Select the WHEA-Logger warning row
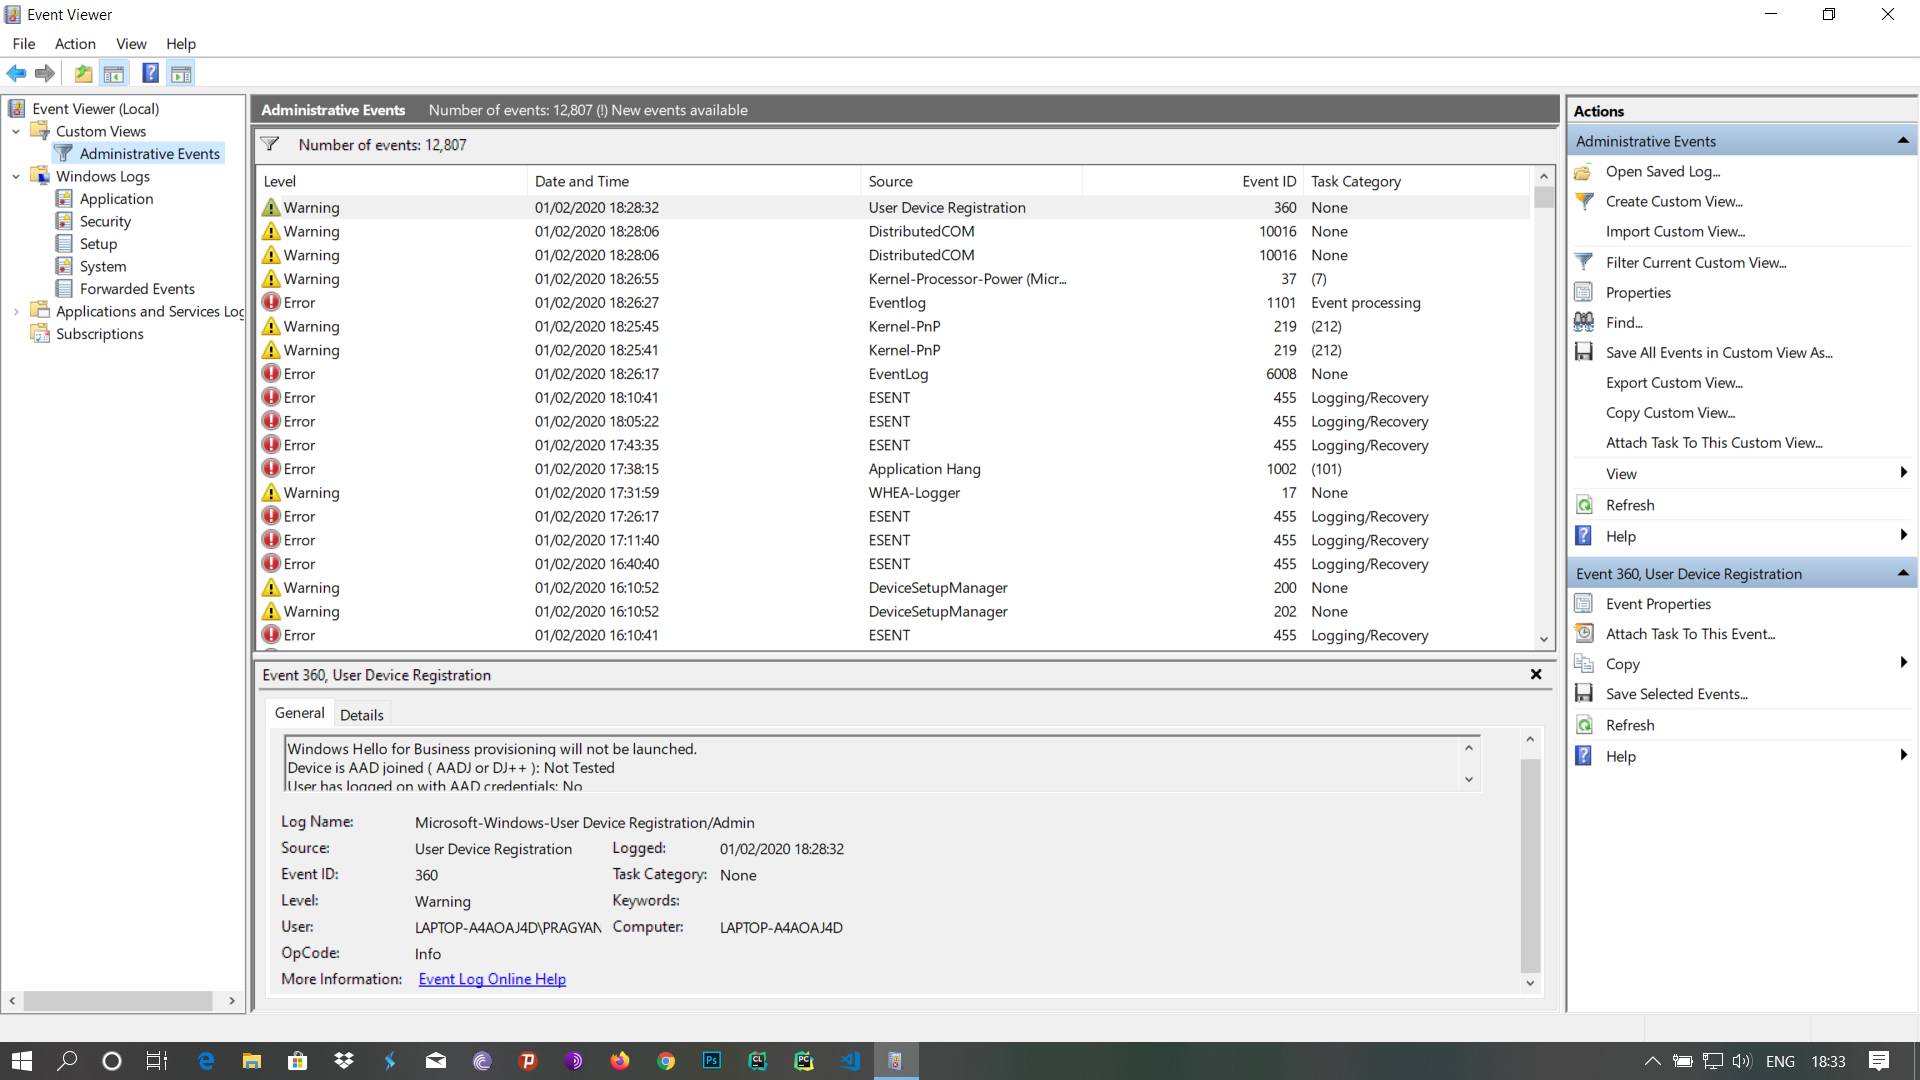 point(893,492)
